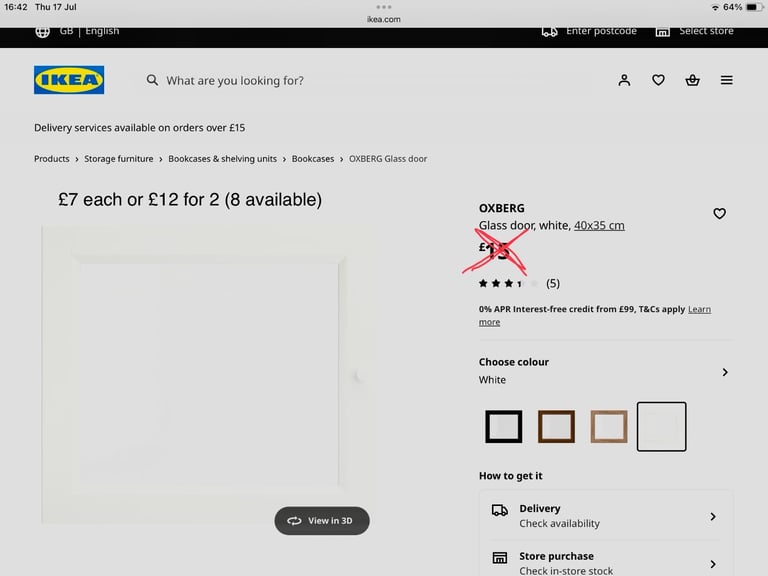Open the star rating reviews (5)
The height and width of the screenshot is (576, 768).
[519, 283]
